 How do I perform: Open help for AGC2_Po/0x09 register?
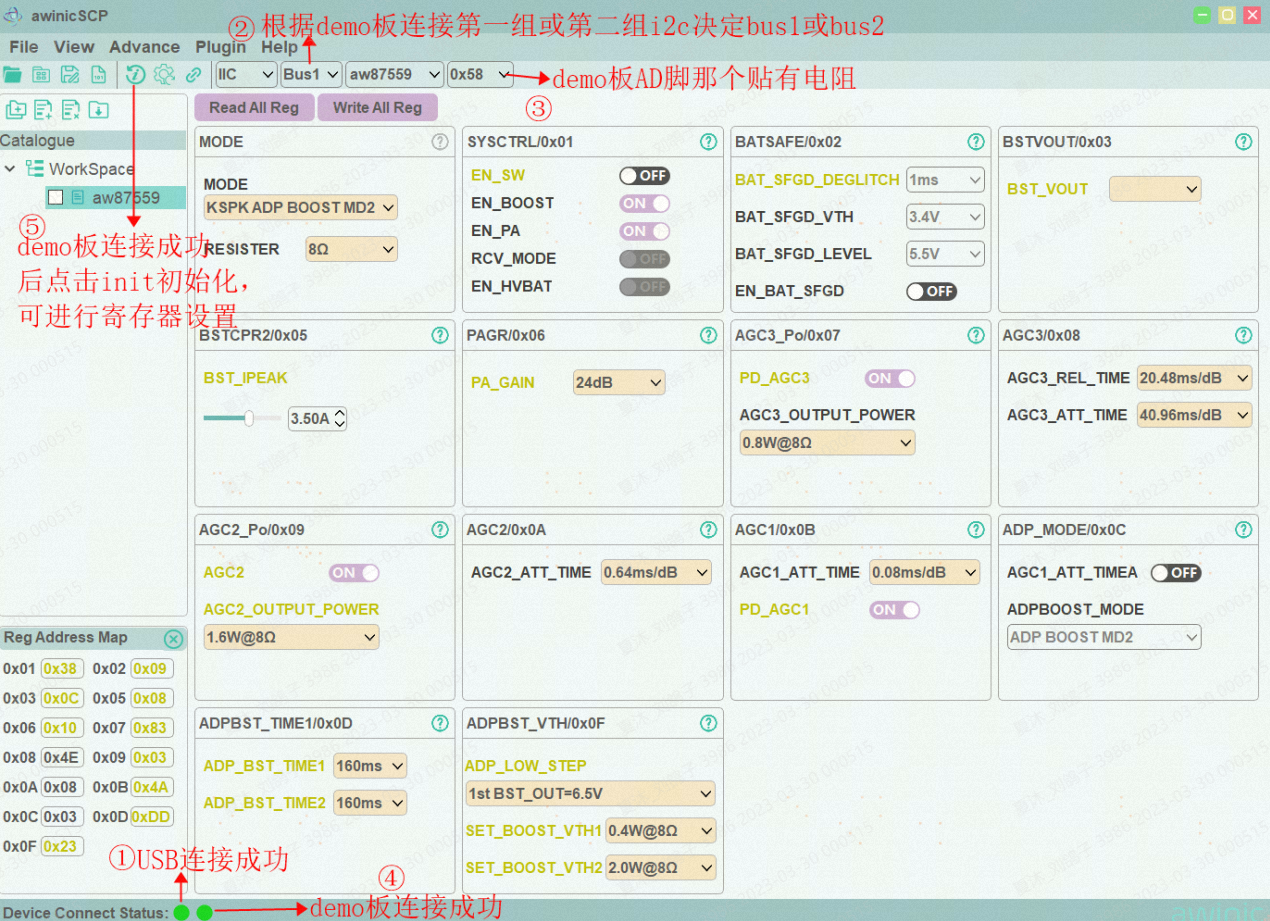click(x=440, y=529)
